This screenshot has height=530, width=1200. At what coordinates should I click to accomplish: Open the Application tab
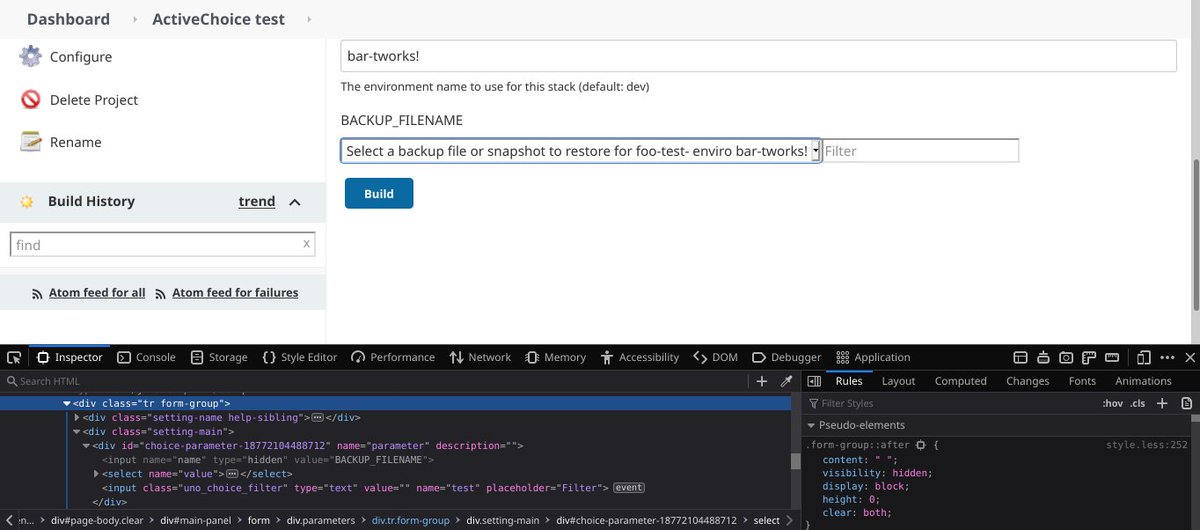tap(873, 357)
